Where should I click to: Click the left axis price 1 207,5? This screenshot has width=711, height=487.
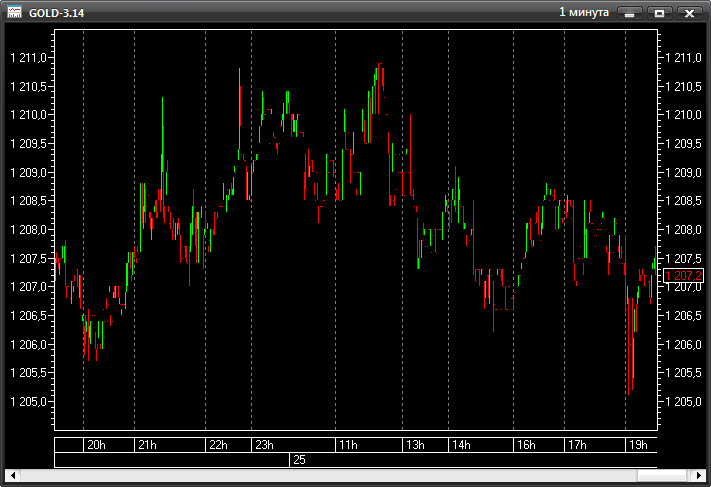point(29,258)
